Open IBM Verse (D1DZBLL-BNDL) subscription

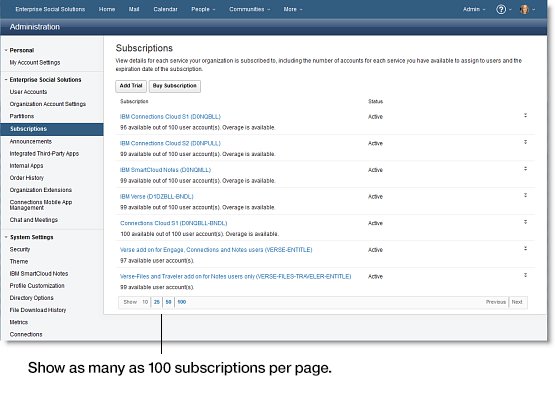pyautogui.click(x=157, y=196)
